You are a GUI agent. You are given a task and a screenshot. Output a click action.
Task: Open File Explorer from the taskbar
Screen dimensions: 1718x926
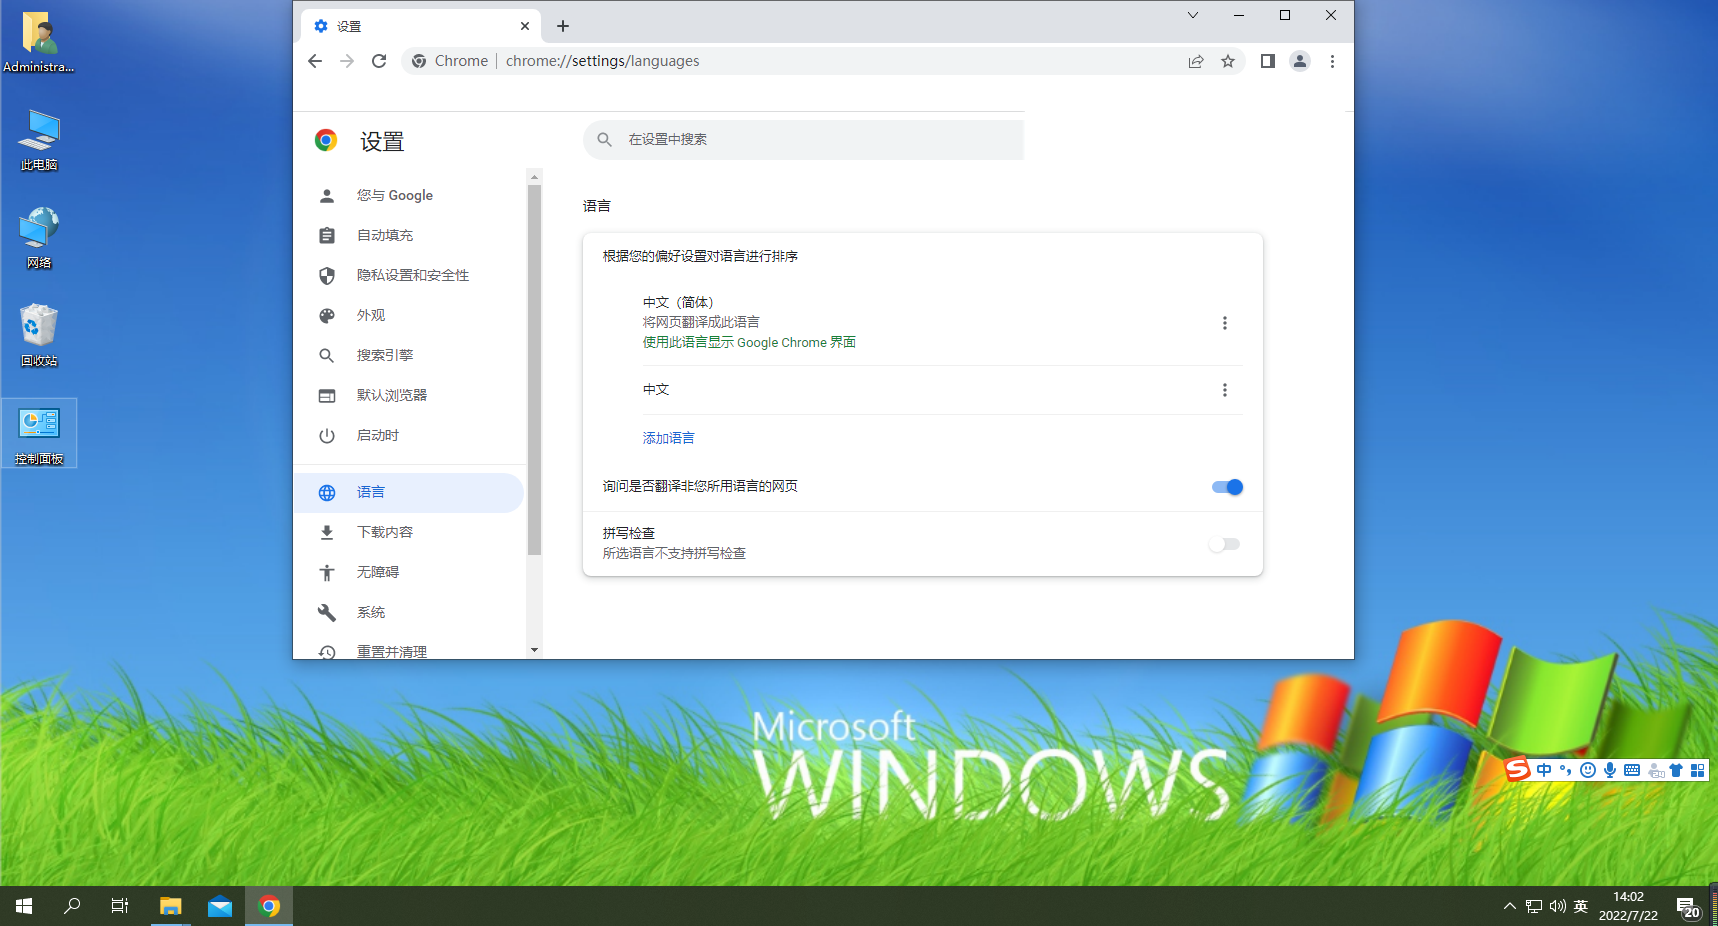click(x=171, y=906)
